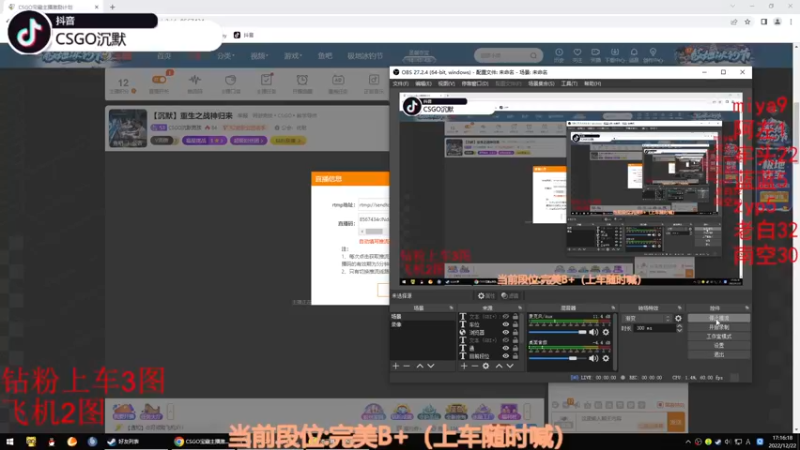
Task: Move source up in sources panel
Action: (x=499, y=366)
